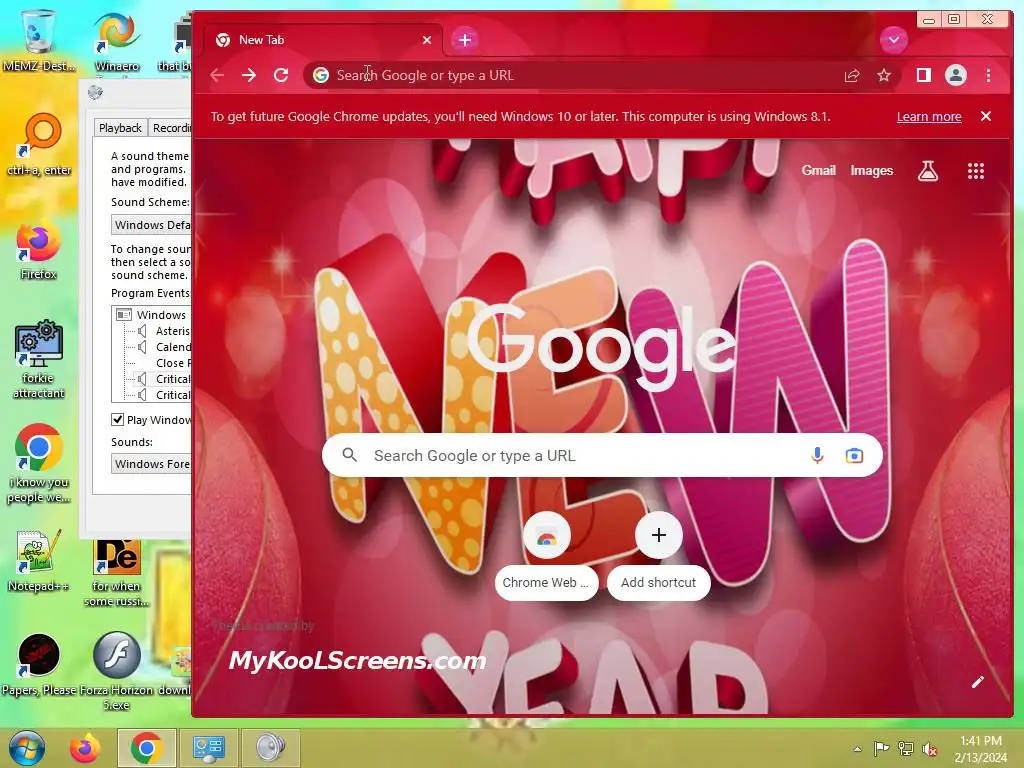1024x768 pixels.
Task: Toggle the Play Windows Startup sound checkbox
Action: [118, 420]
